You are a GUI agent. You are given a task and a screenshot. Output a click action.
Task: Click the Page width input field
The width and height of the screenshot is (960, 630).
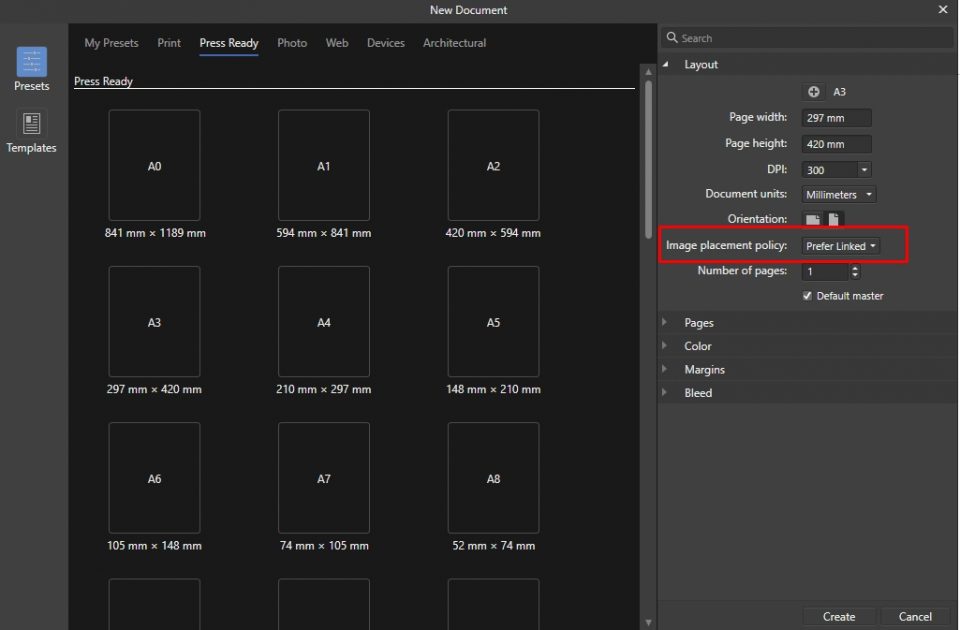(x=836, y=118)
